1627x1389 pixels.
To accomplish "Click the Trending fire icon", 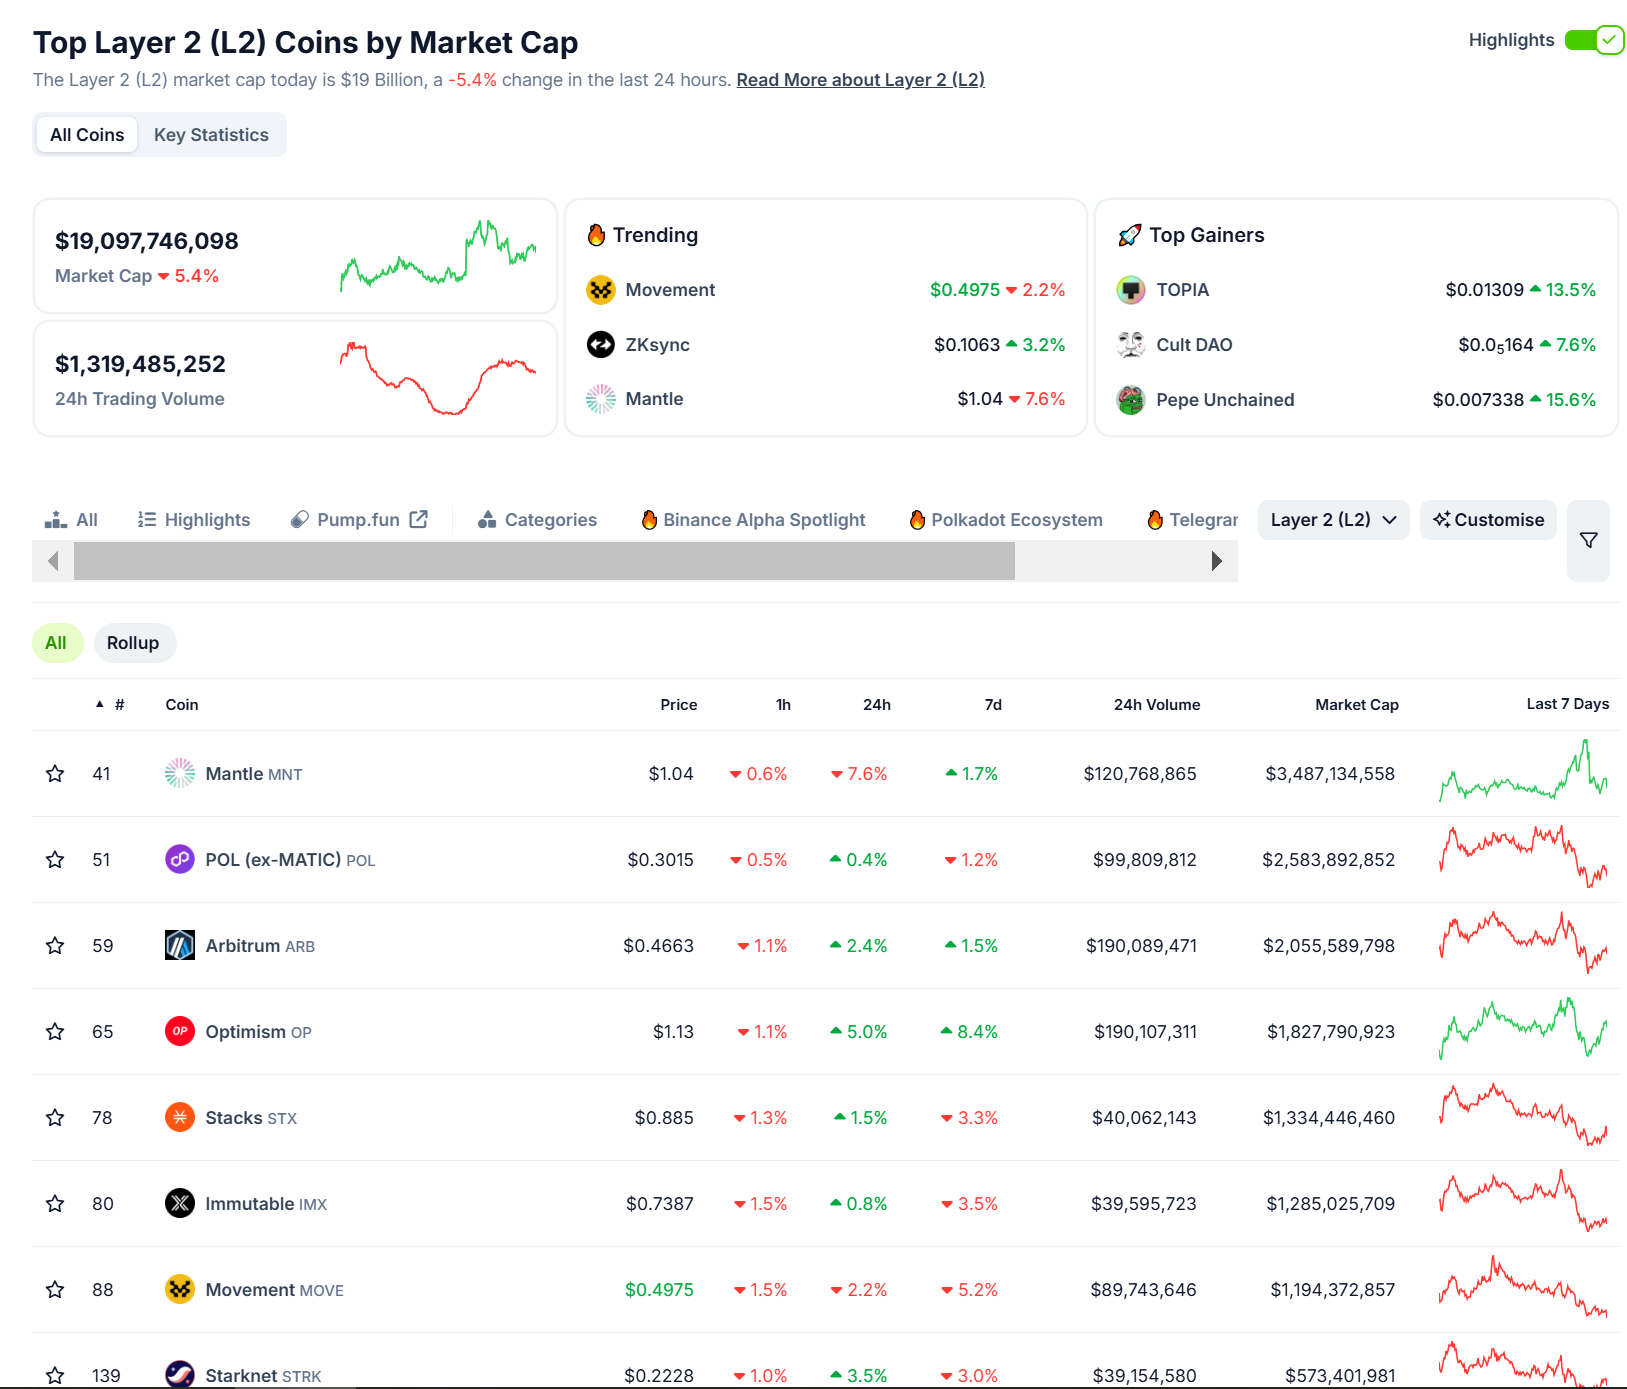I will pos(597,235).
